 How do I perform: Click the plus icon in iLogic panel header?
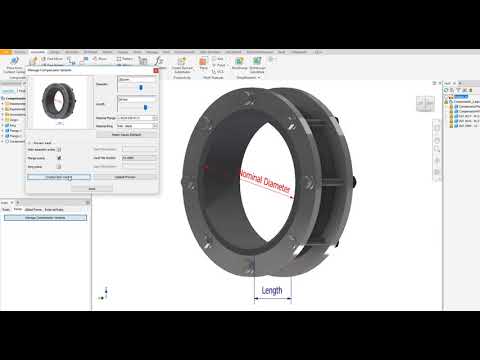click(x=18, y=202)
